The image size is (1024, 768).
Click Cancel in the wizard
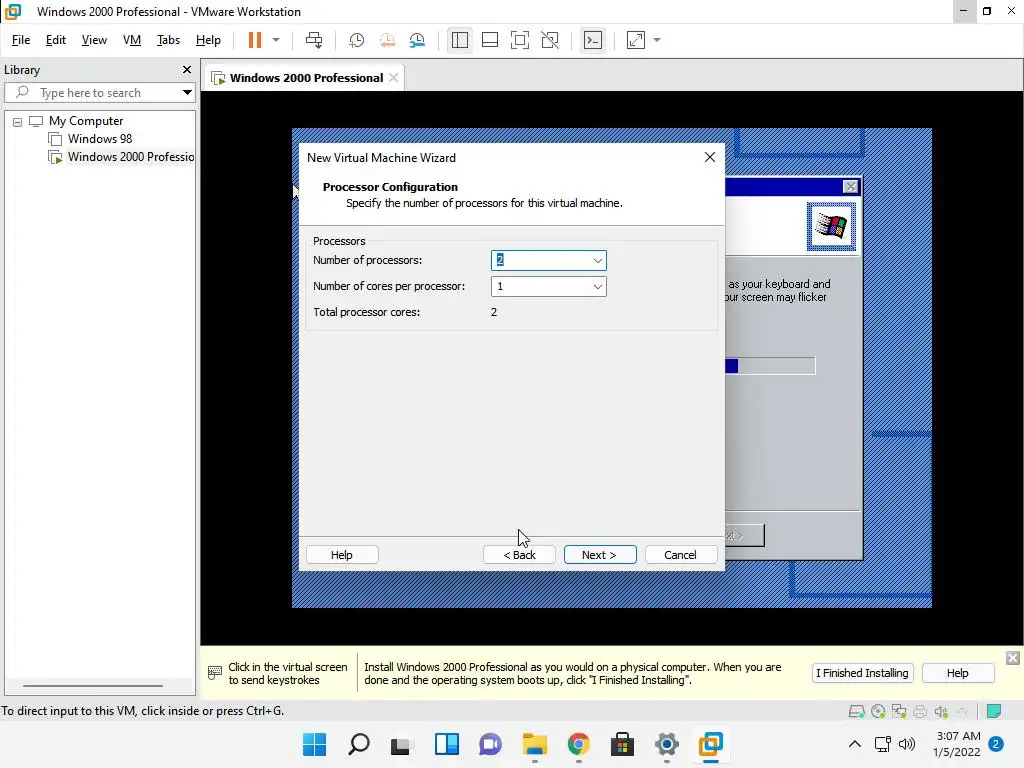(680, 554)
